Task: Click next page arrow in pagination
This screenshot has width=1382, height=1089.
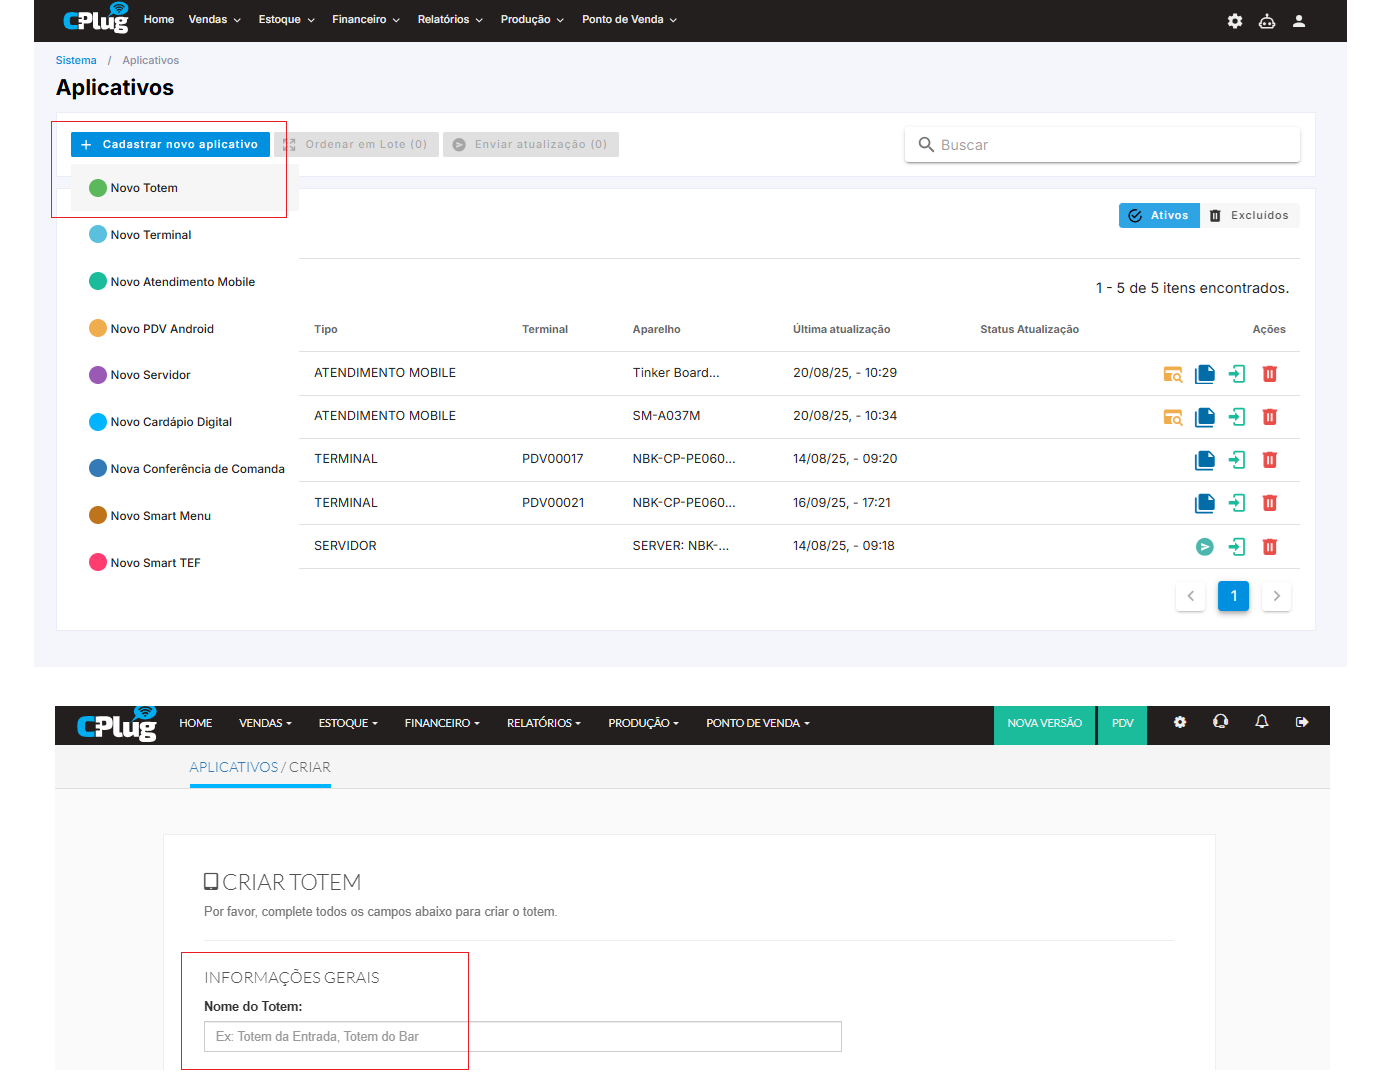Action: (x=1276, y=596)
